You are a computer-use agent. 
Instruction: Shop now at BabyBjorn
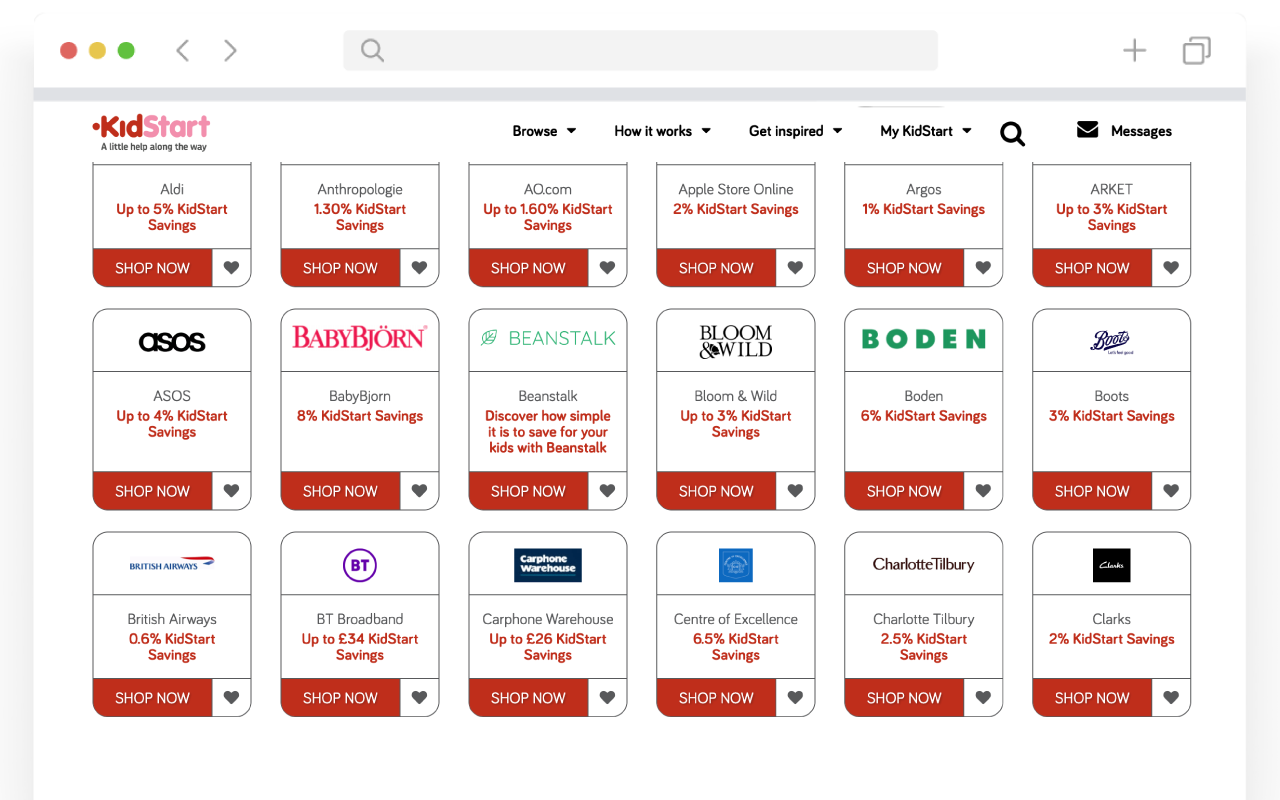(x=340, y=491)
